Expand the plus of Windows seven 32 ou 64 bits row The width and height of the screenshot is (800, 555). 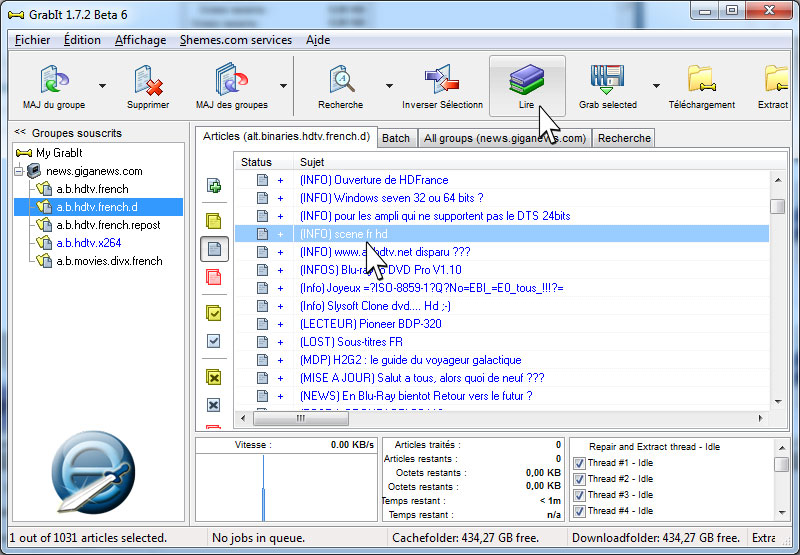(280, 198)
